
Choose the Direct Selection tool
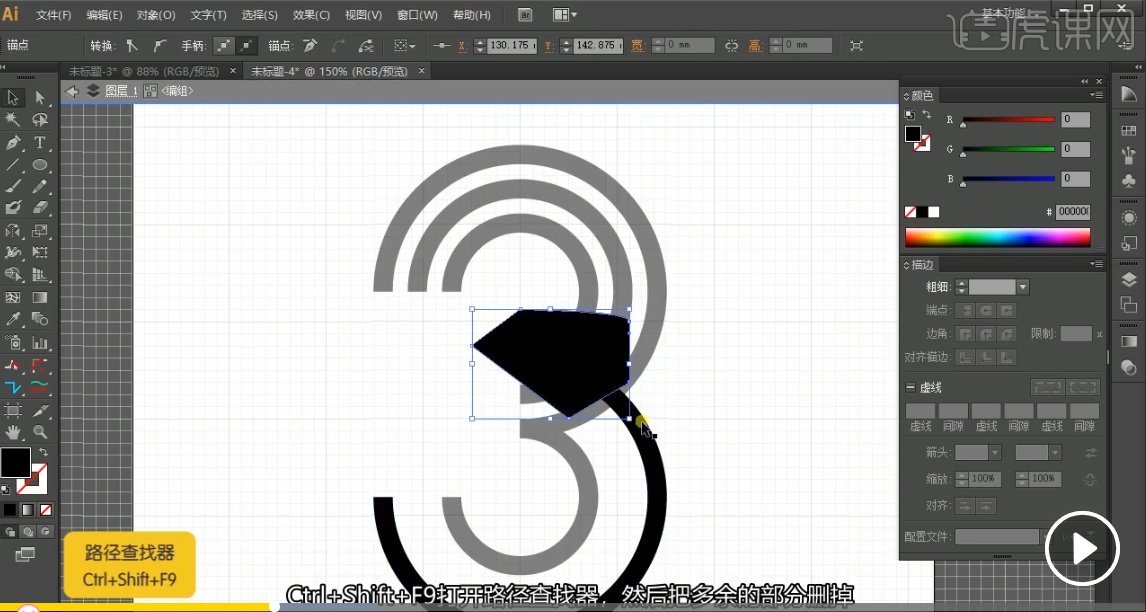click(40, 98)
